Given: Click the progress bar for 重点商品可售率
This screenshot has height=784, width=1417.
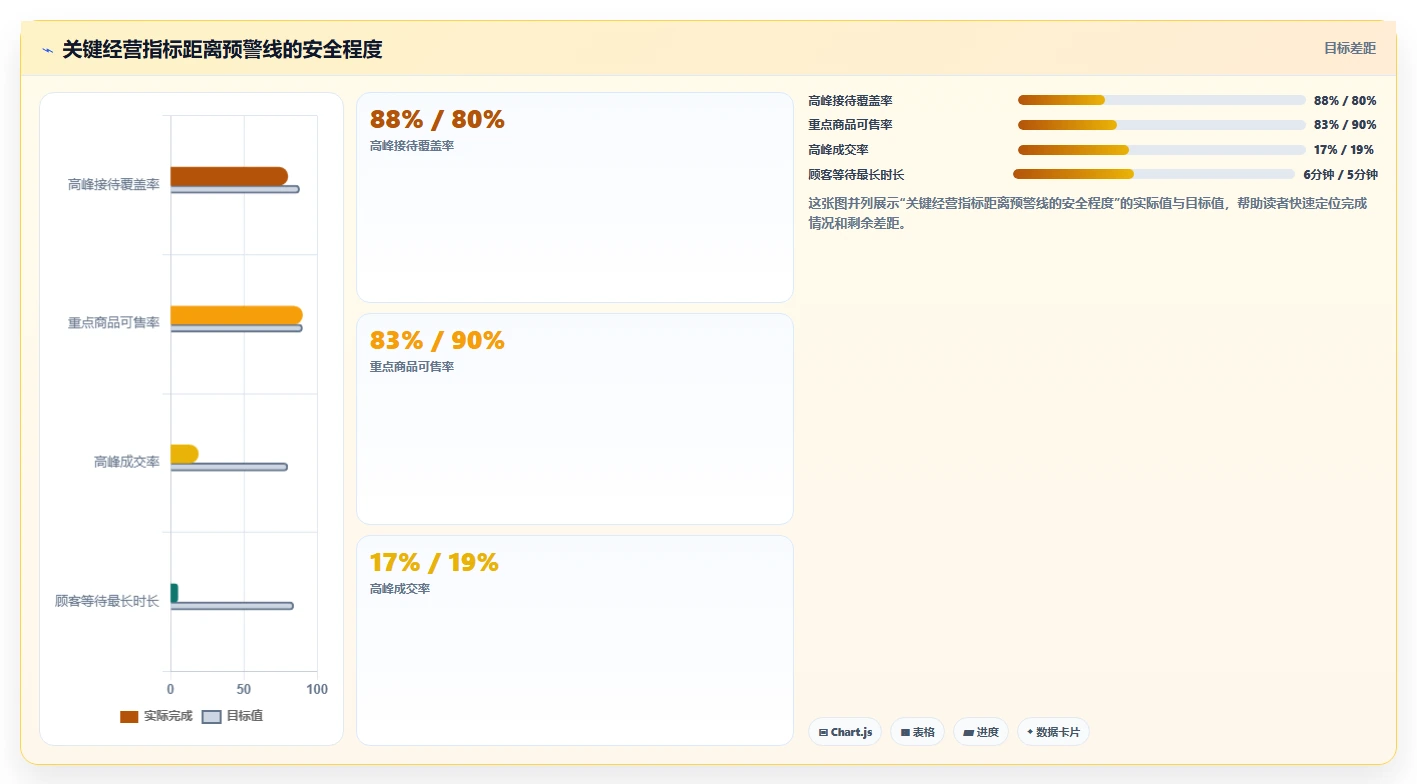Looking at the screenshot, I should coord(1162,125).
